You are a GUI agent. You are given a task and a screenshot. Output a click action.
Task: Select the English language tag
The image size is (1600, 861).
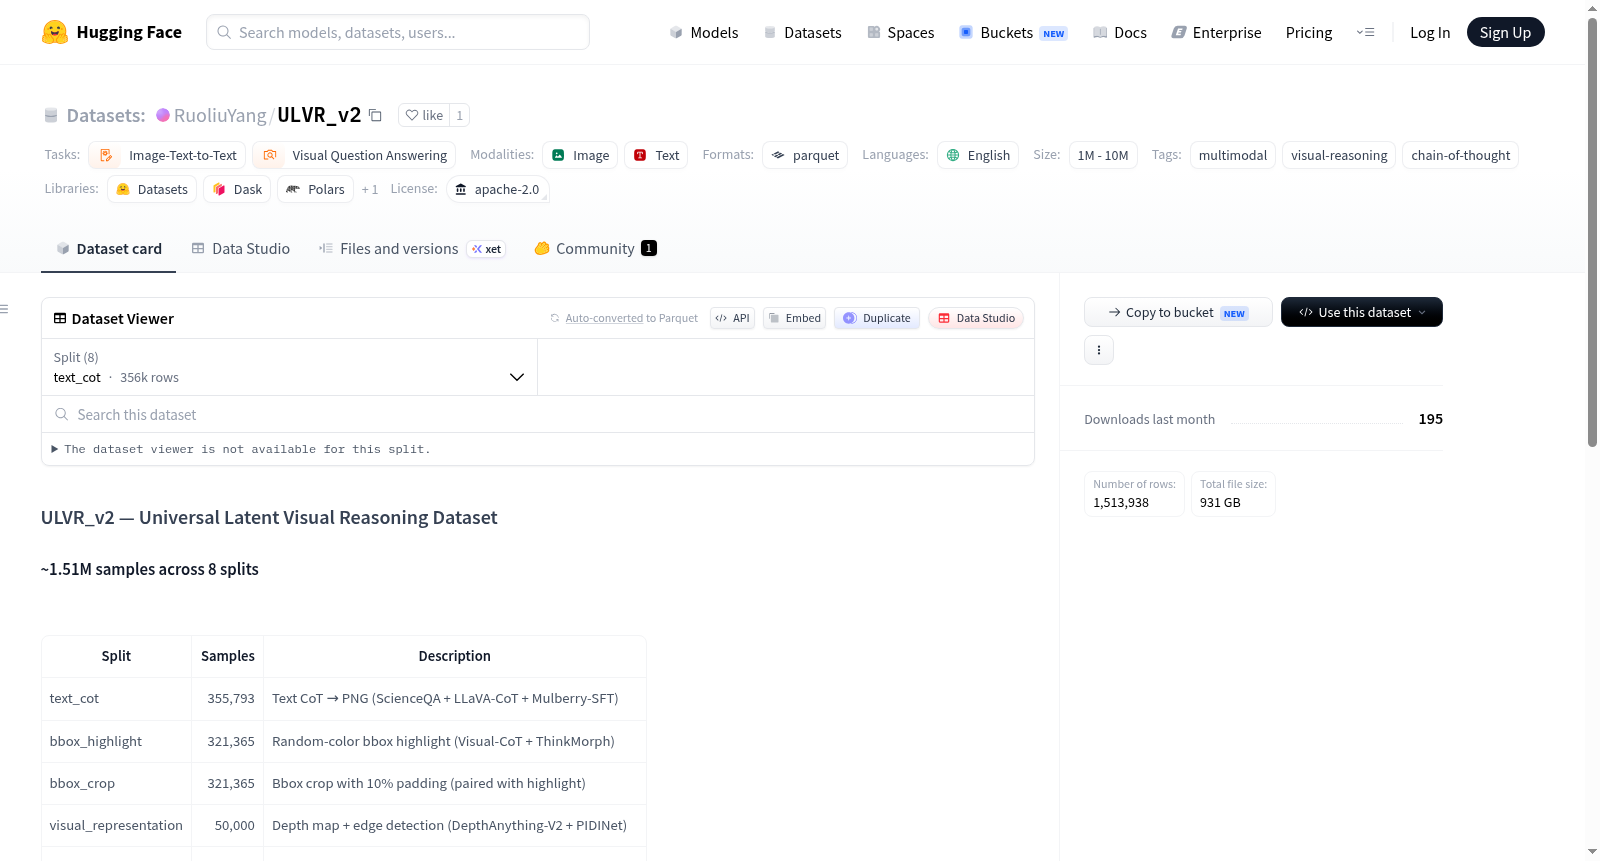(x=978, y=155)
